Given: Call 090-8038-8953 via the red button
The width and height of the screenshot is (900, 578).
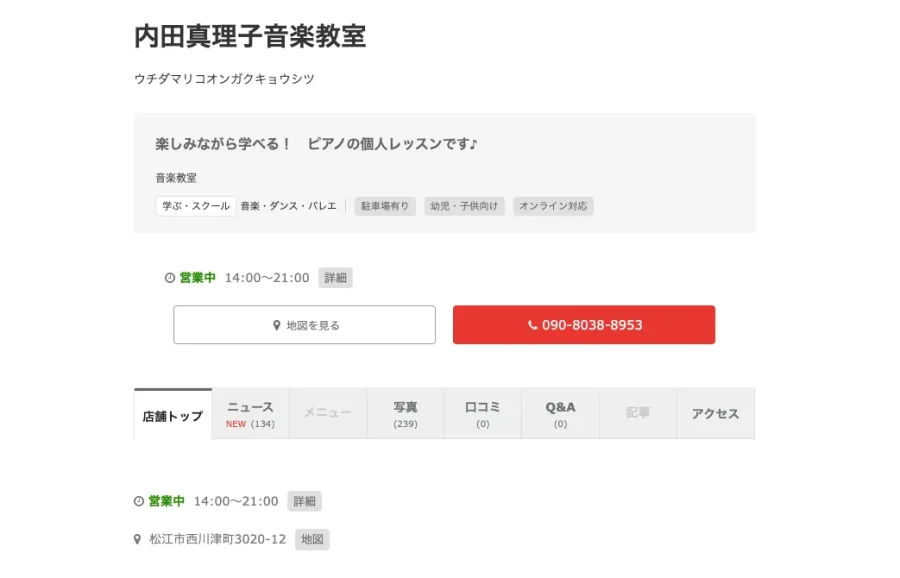Looking at the screenshot, I should pyautogui.click(x=584, y=325).
